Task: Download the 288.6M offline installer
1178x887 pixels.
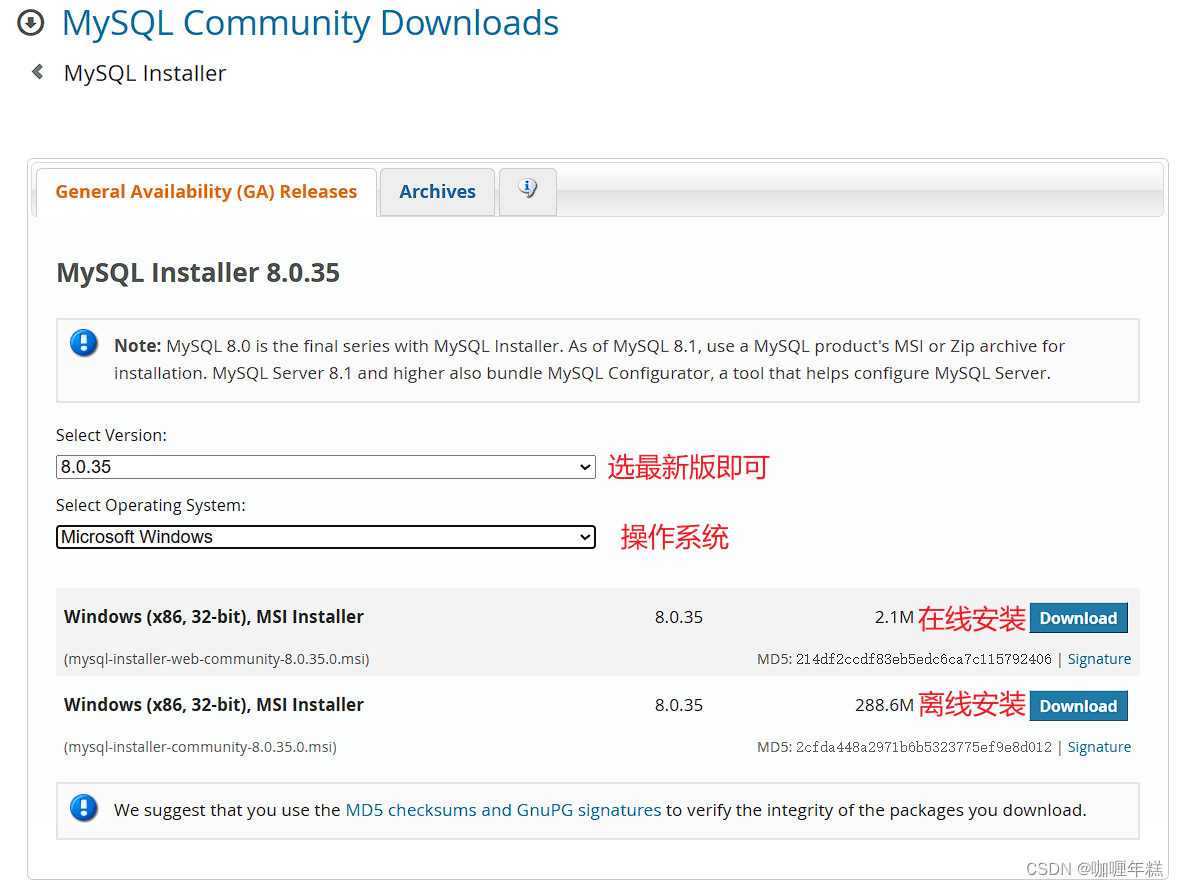Action: (x=1078, y=706)
